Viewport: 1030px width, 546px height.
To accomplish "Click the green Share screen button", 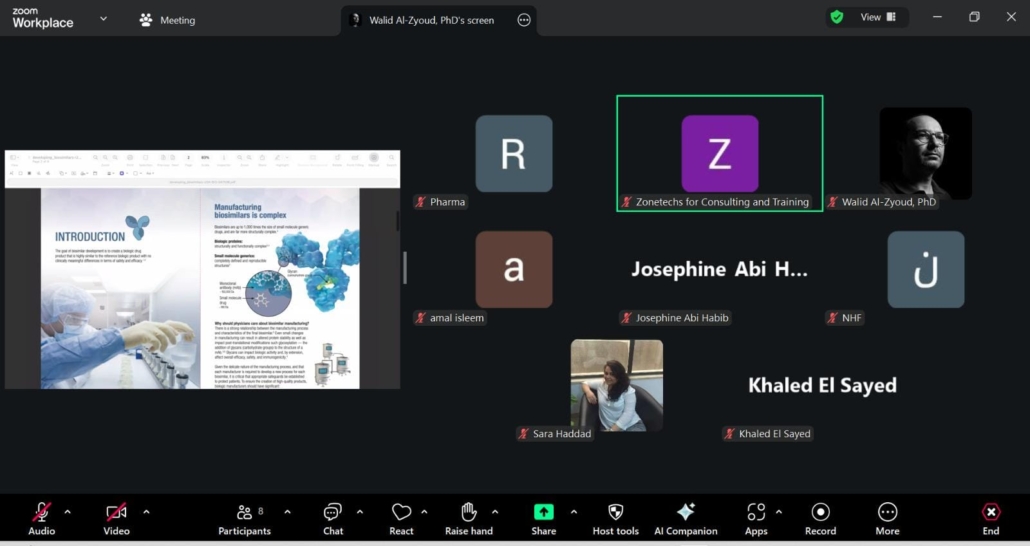I will coord(543,518).
